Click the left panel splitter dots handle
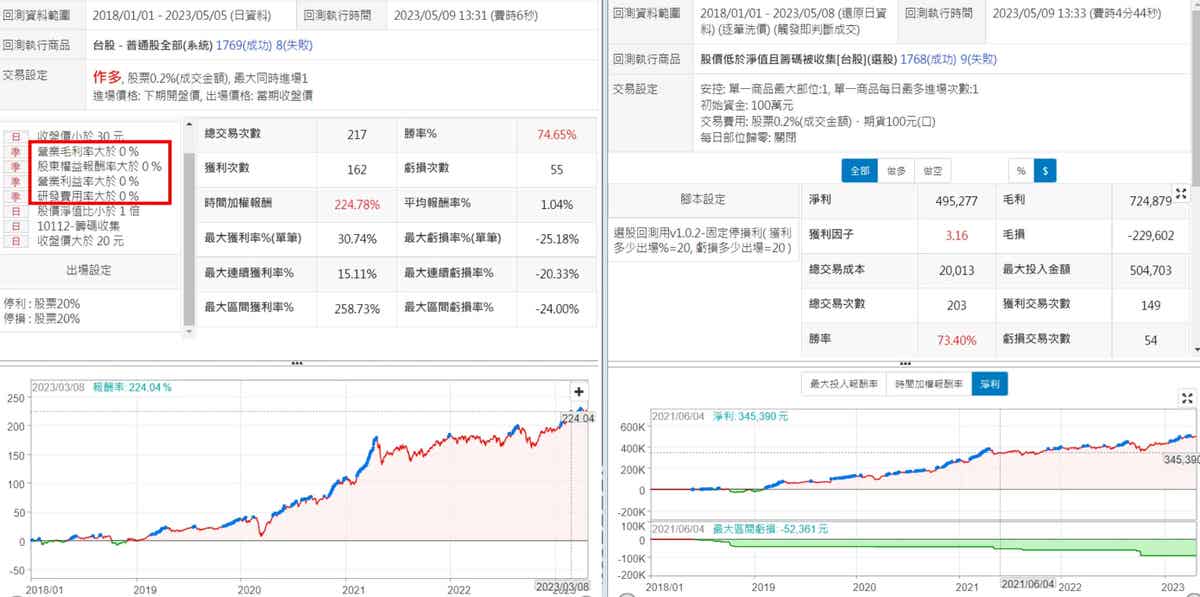Image resolution: width=1200 pixels, height=597 pixels. pyautogui.click(x=296, y=364)
